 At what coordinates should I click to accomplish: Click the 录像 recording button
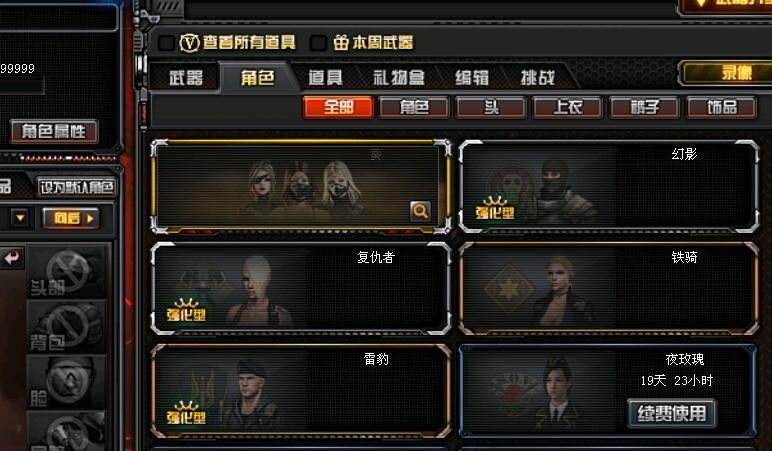[x=729, y=73]
